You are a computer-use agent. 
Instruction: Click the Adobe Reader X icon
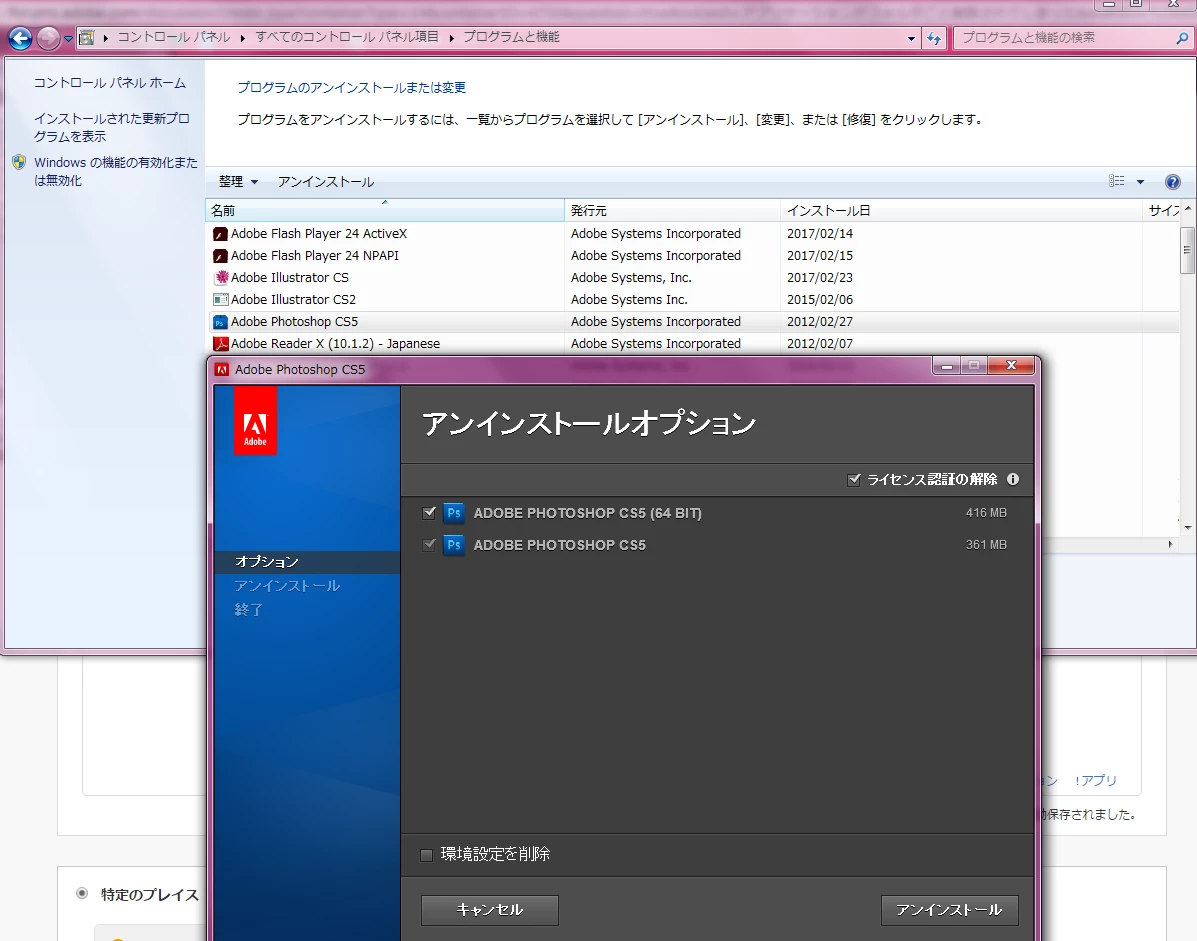221,344
